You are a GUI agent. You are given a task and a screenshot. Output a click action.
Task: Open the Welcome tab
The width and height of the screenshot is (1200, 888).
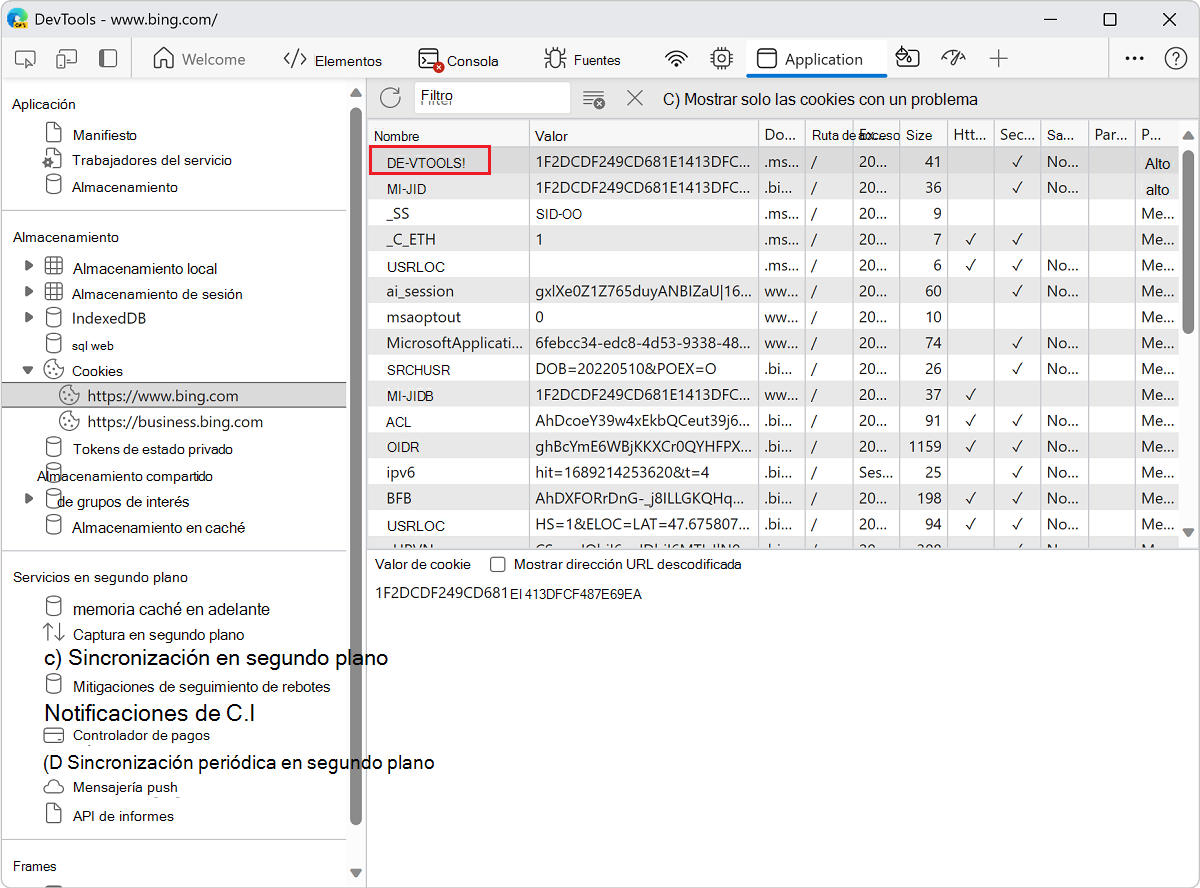point(200,59)
